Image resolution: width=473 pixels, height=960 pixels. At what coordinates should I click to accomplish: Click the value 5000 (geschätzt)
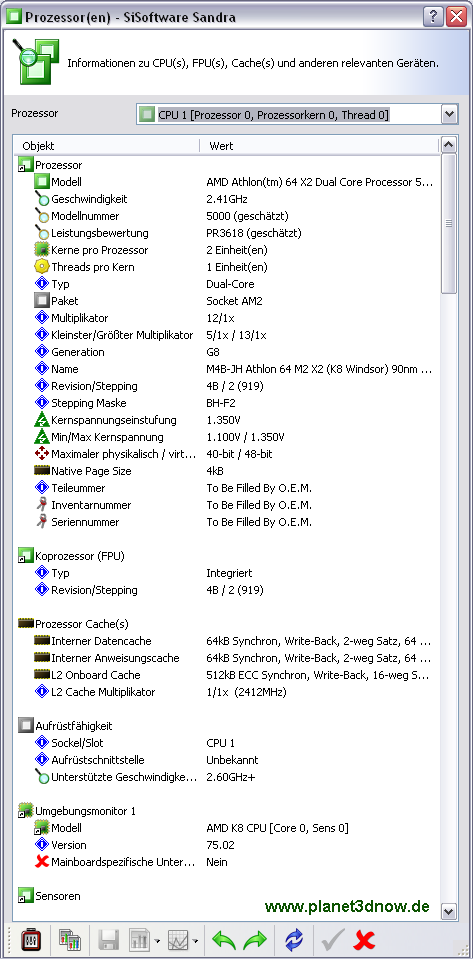(x=247, y=216)
